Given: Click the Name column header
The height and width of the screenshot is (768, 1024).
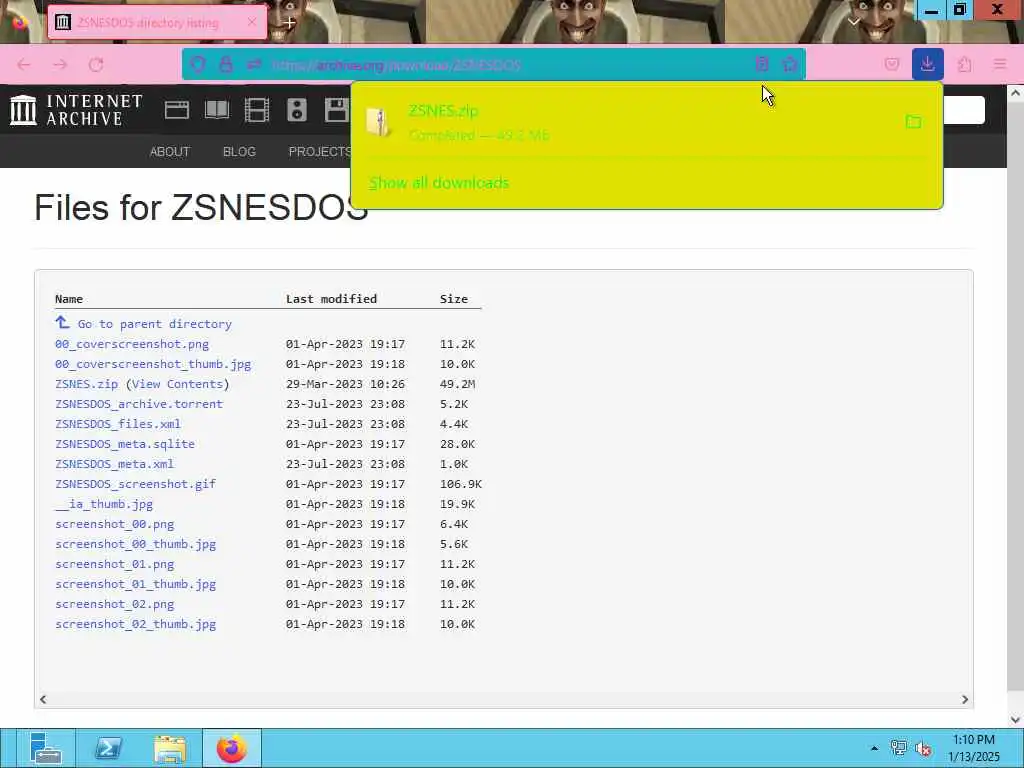Looking at the screenshot, I should [x=69, y=299].
